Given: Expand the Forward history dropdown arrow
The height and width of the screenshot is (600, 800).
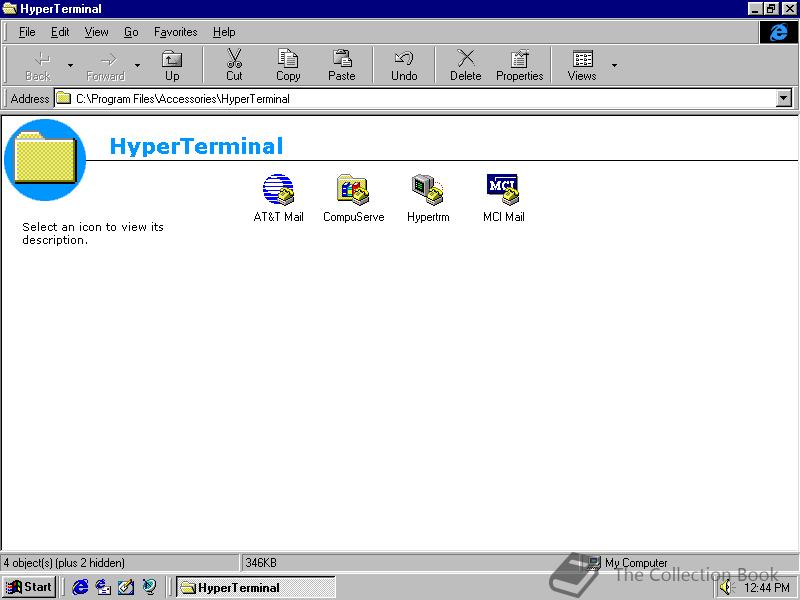Looking at the screenshot, I should tap(137, 66).
